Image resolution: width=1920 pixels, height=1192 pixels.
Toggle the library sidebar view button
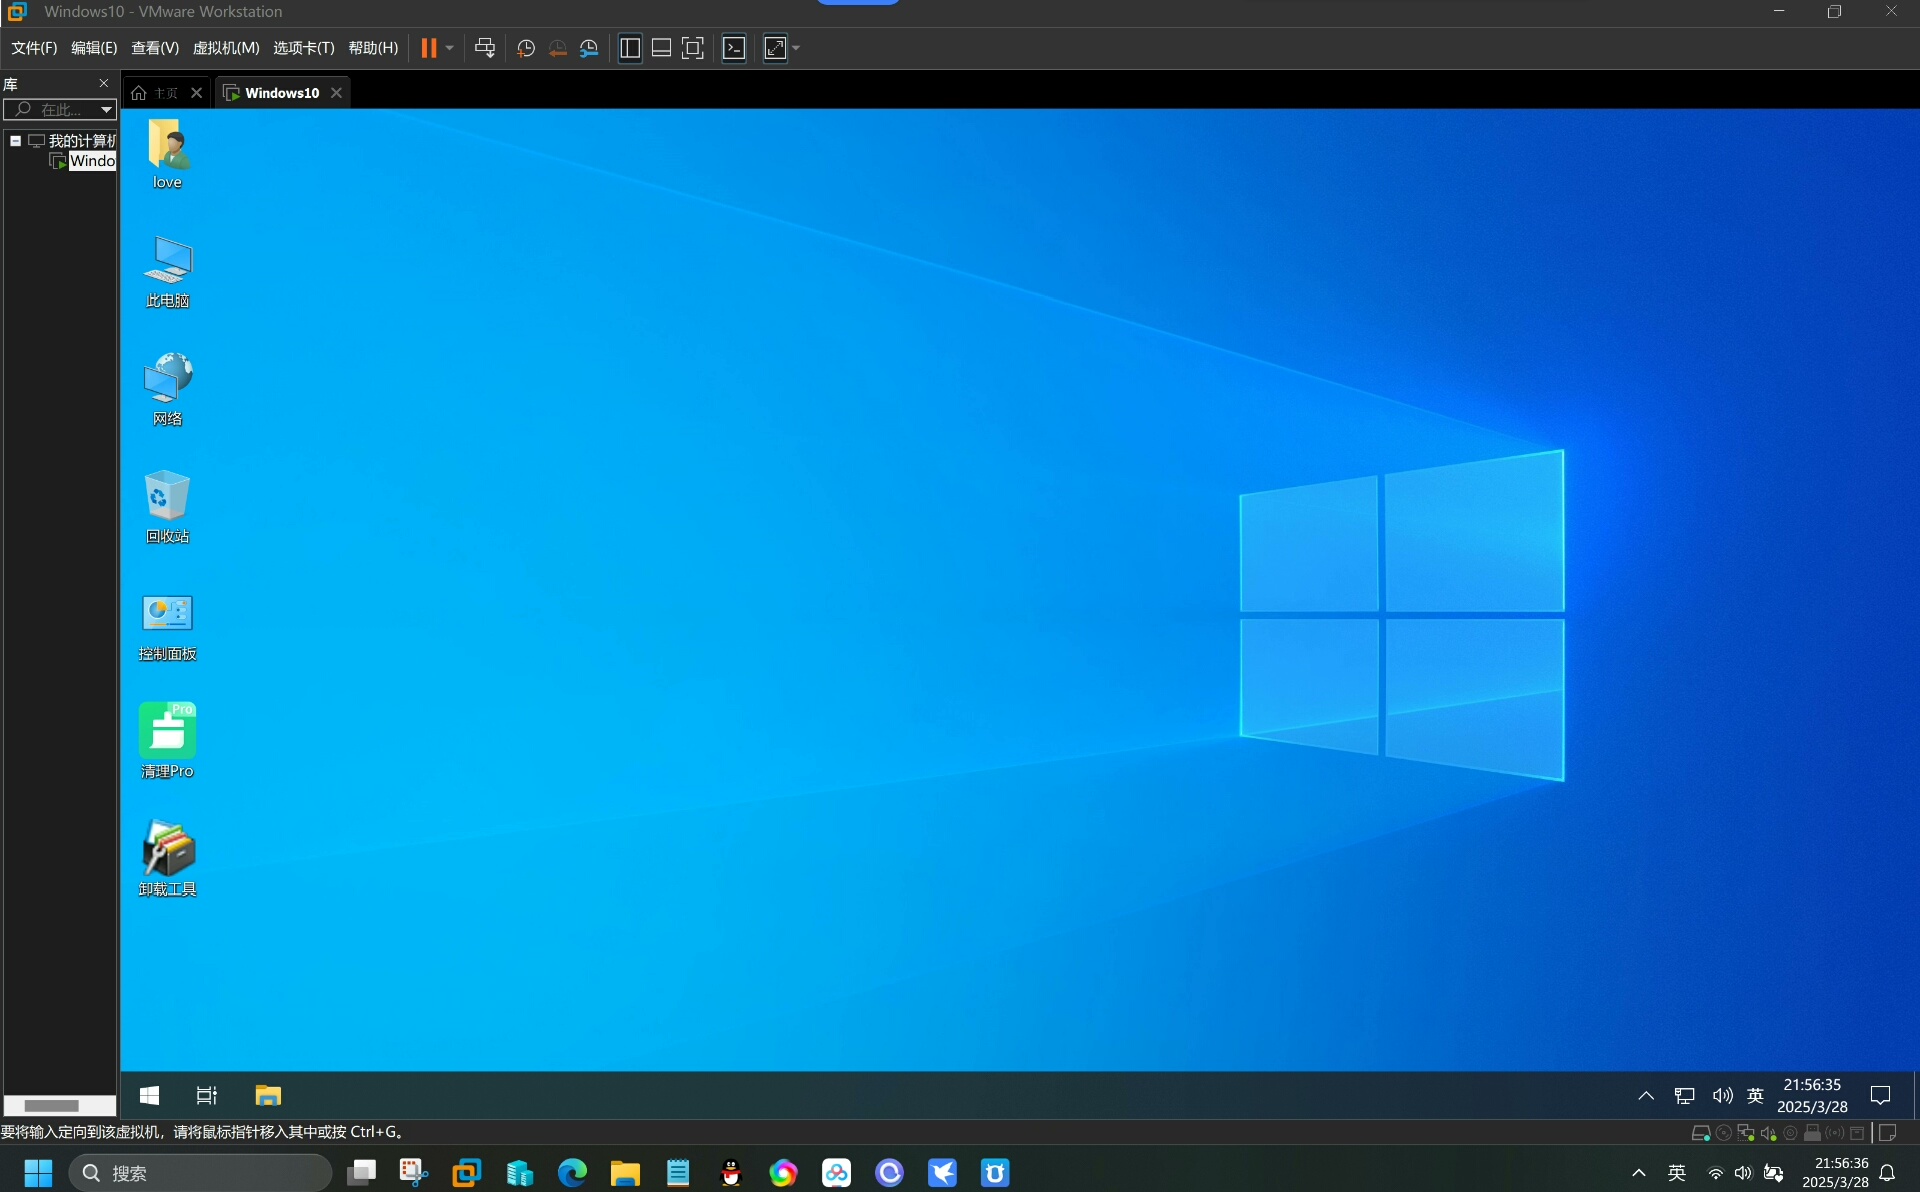pyautogui.click(x=630, y=48)
